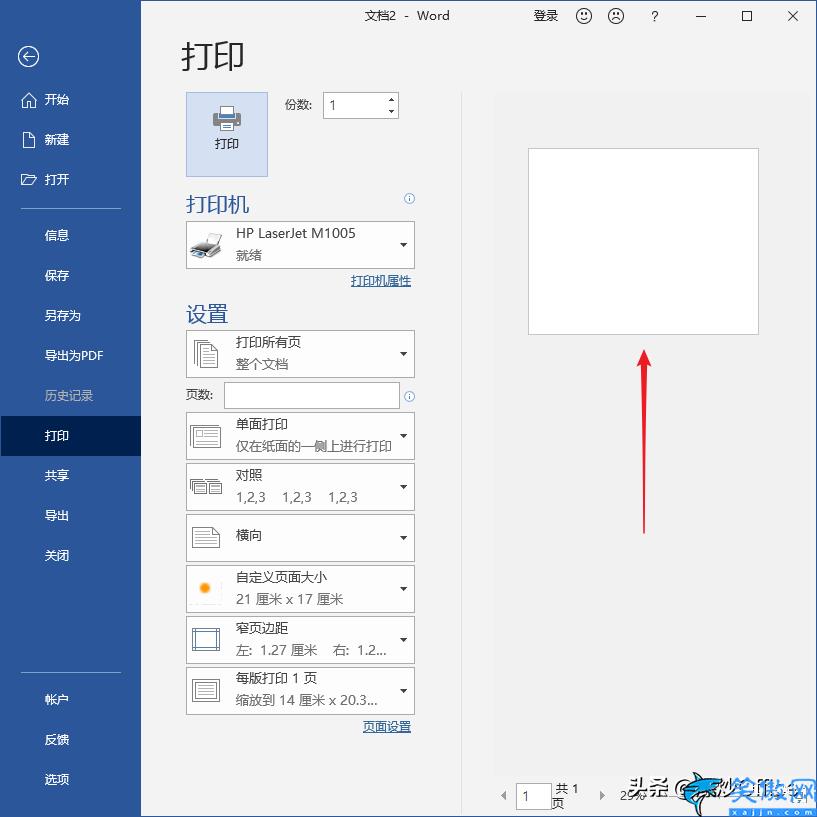The height and width of the screenshot is (817, 817).
Task: Select 导出 in the sidebar
Action: 70,516
